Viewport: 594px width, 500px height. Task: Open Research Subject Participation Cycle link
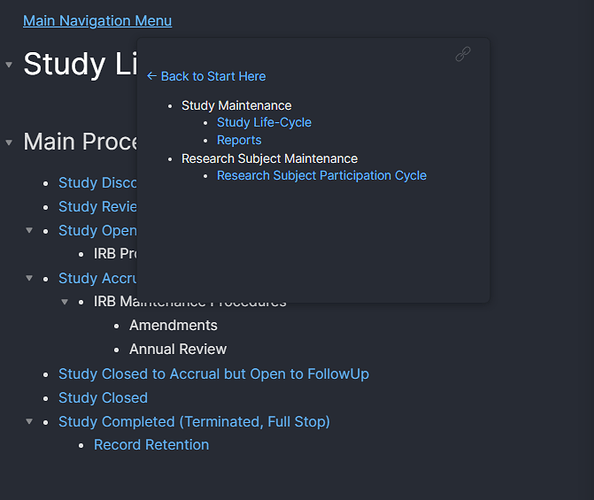pos(322,175)
